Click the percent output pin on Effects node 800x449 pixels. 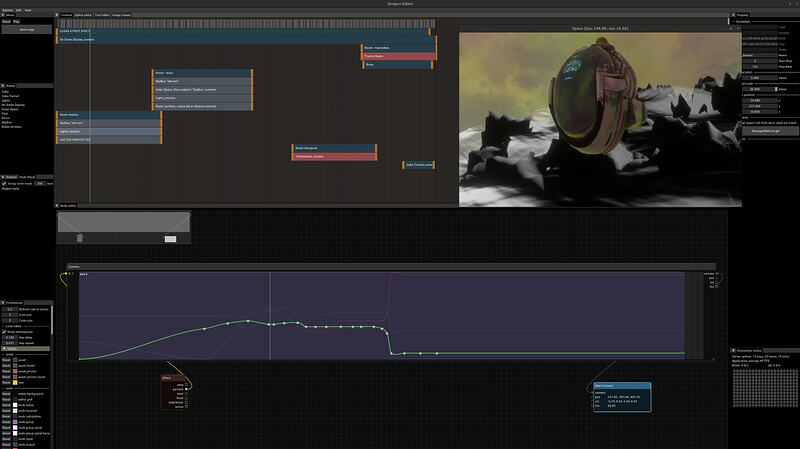click(186, 389)
